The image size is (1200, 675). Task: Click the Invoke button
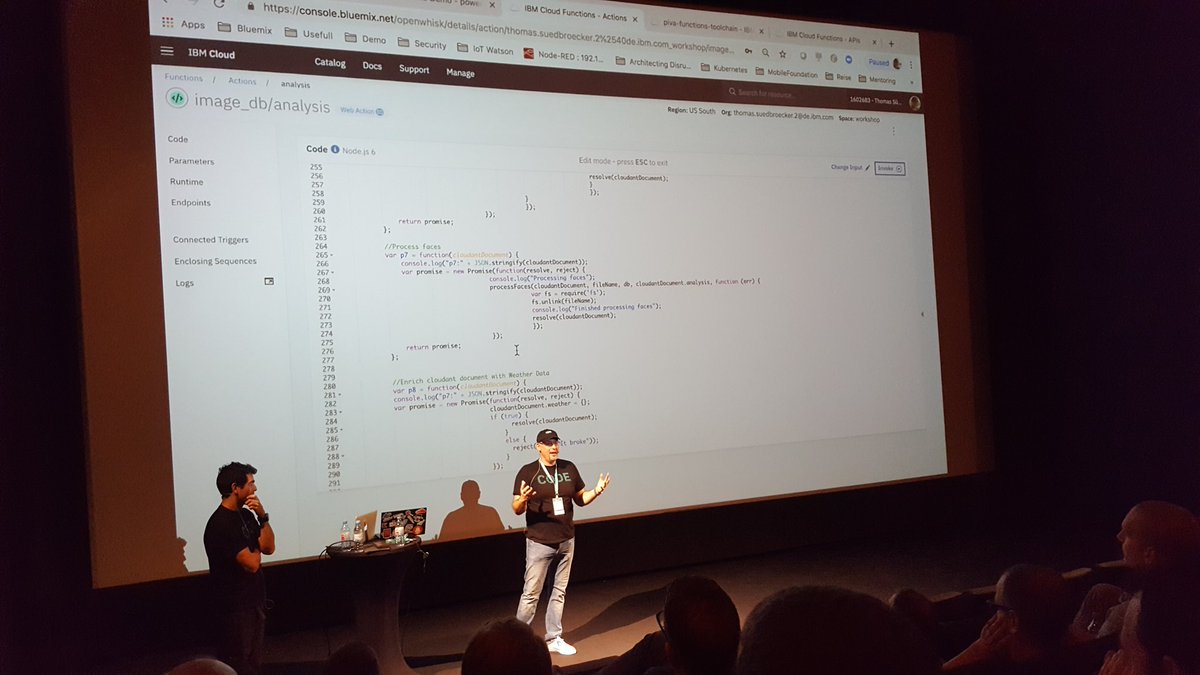(x=889, y=167)
